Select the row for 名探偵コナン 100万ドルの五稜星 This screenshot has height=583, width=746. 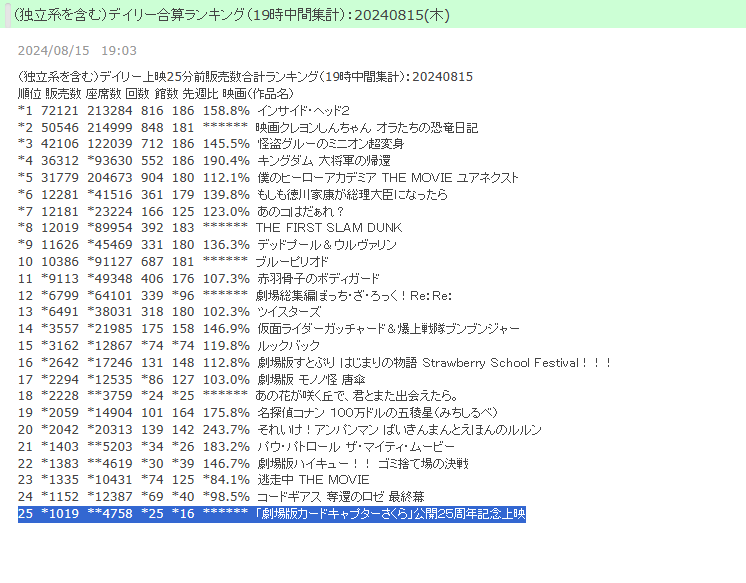click(257, 413)
